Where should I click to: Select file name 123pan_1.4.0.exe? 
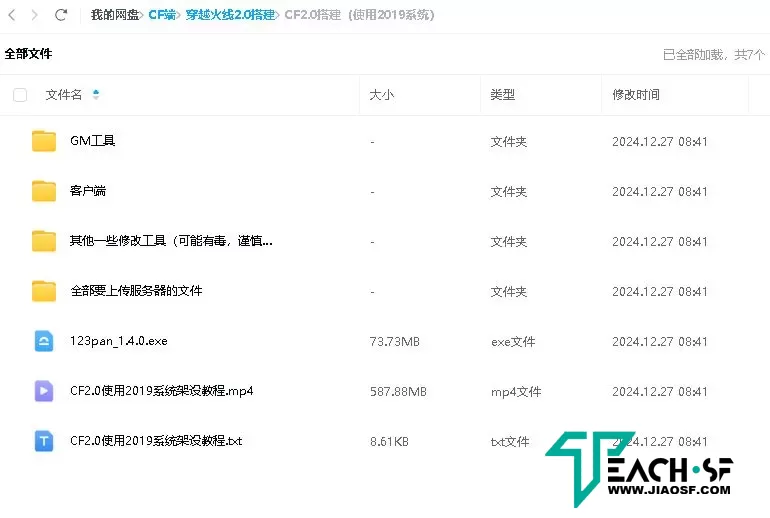(119, 341)
